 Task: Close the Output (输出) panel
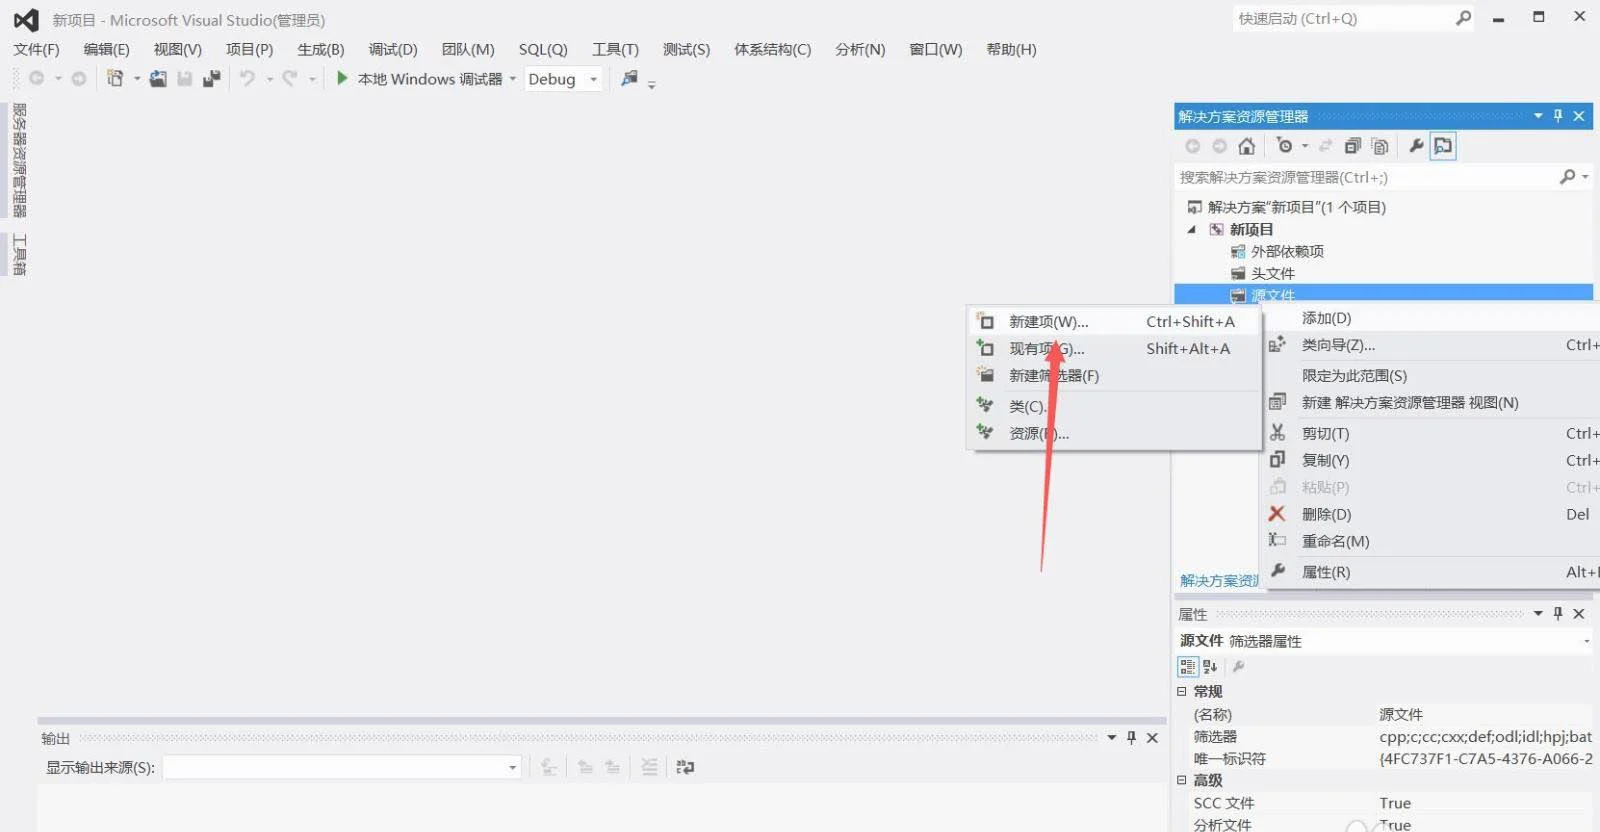(1152, 737)
